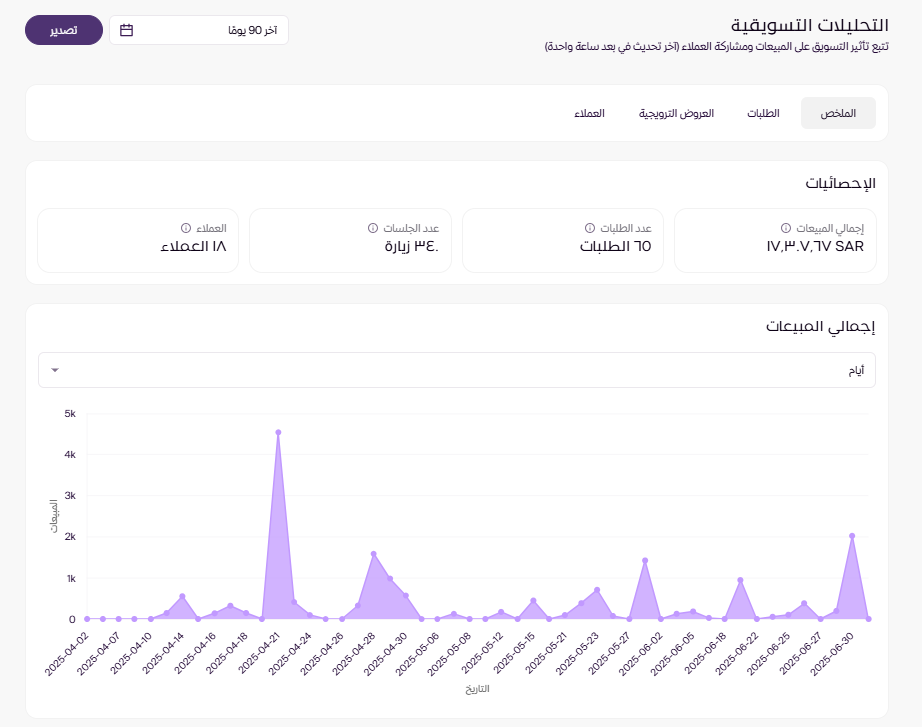Click the calendar icon in date range field
Screen dimensions: 922x727
click(127, 30)
